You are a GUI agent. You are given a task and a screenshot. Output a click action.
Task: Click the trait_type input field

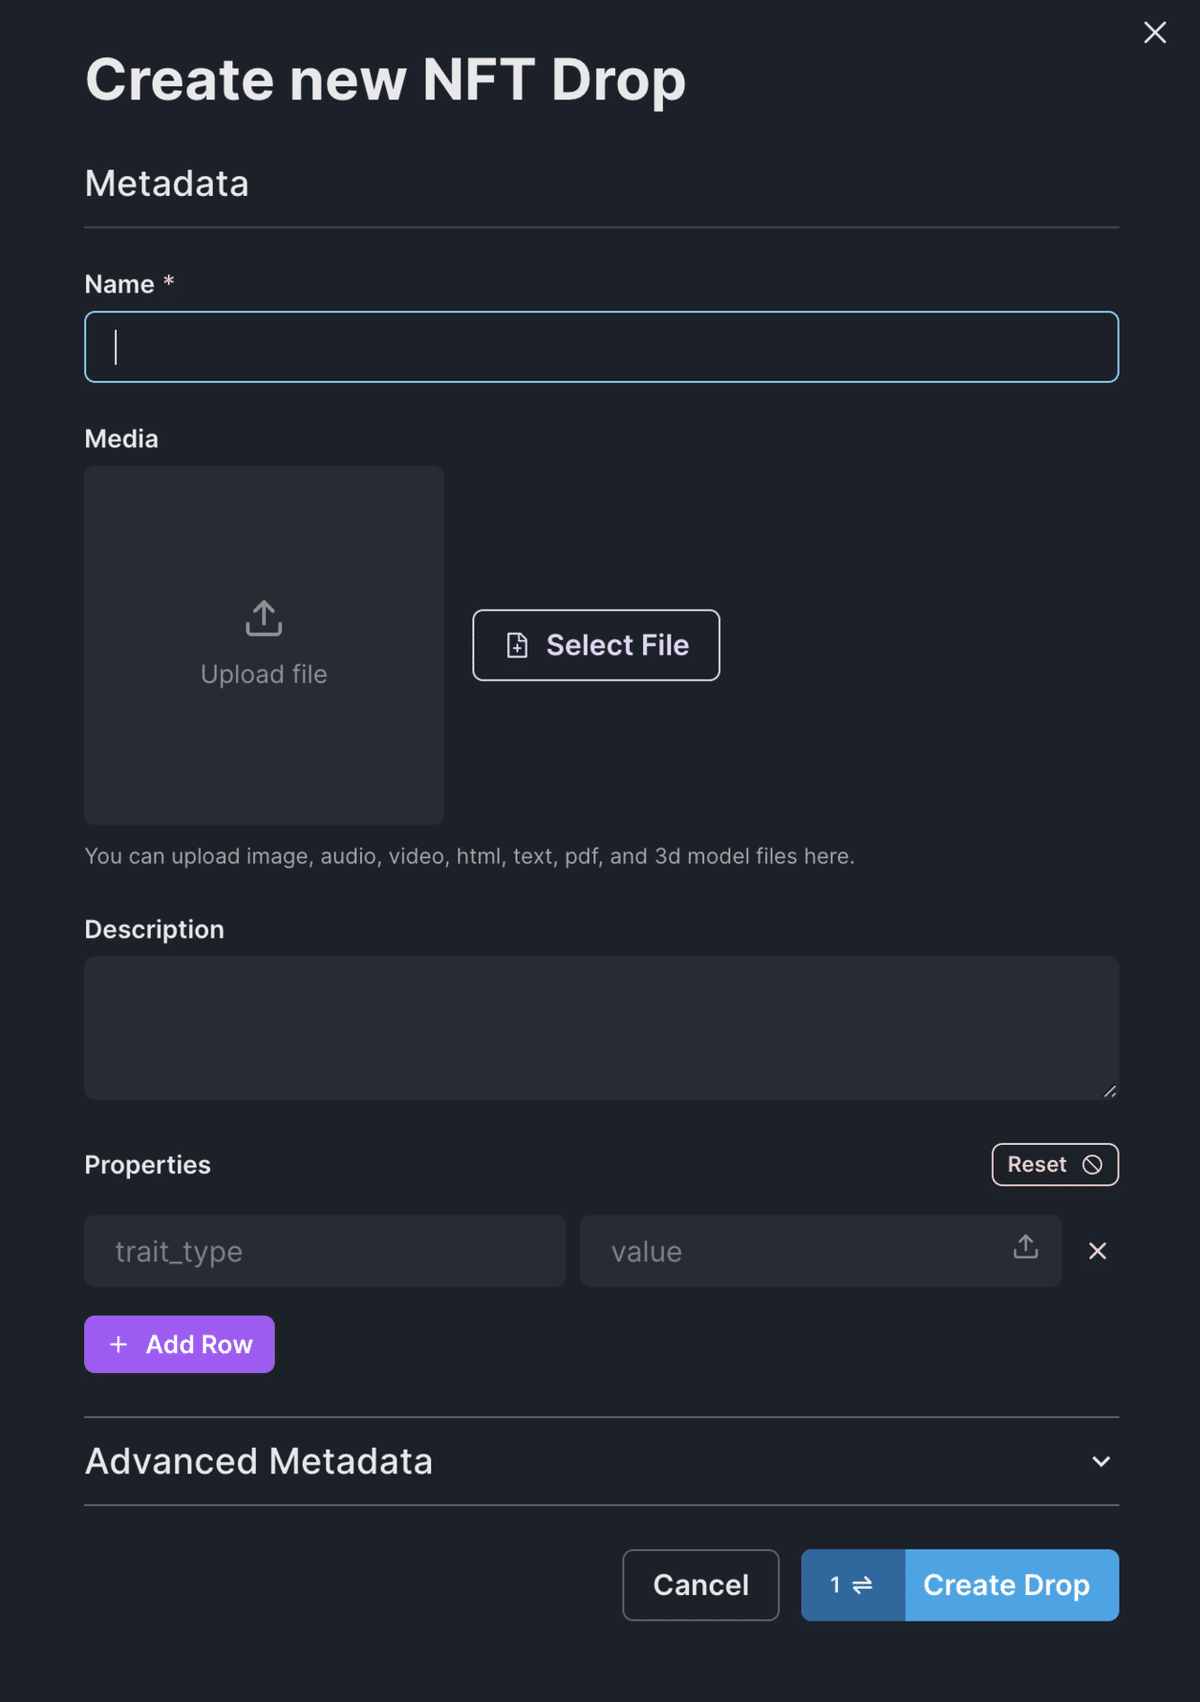pyautogui.click(x=325, y=1251)
